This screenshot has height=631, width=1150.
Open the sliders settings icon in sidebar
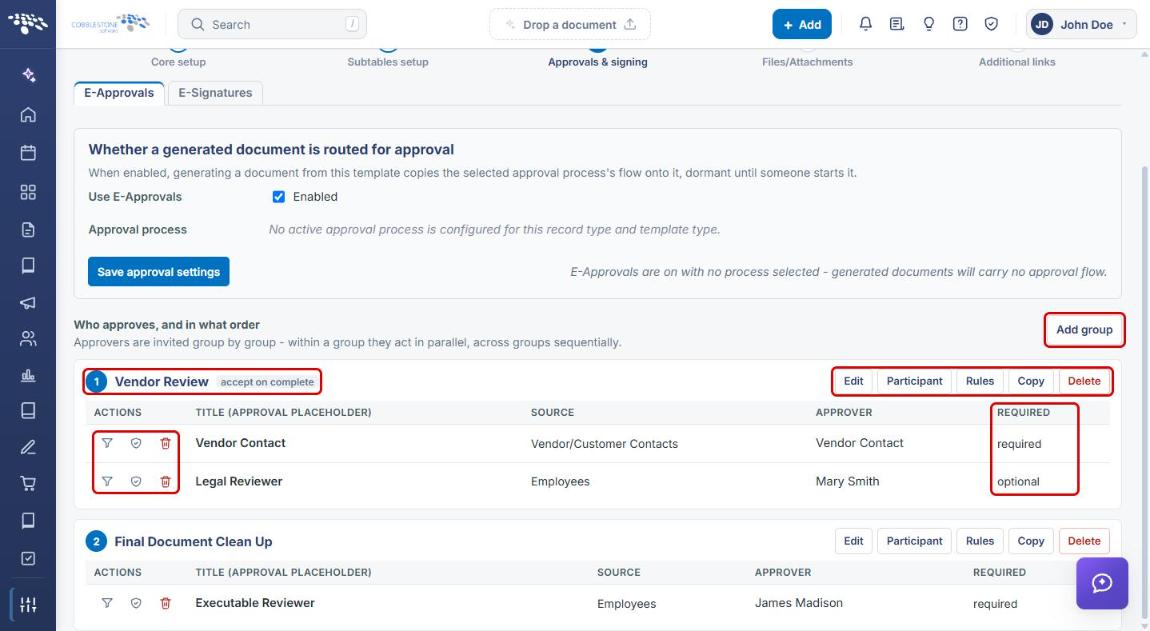(x=28, y=605)
